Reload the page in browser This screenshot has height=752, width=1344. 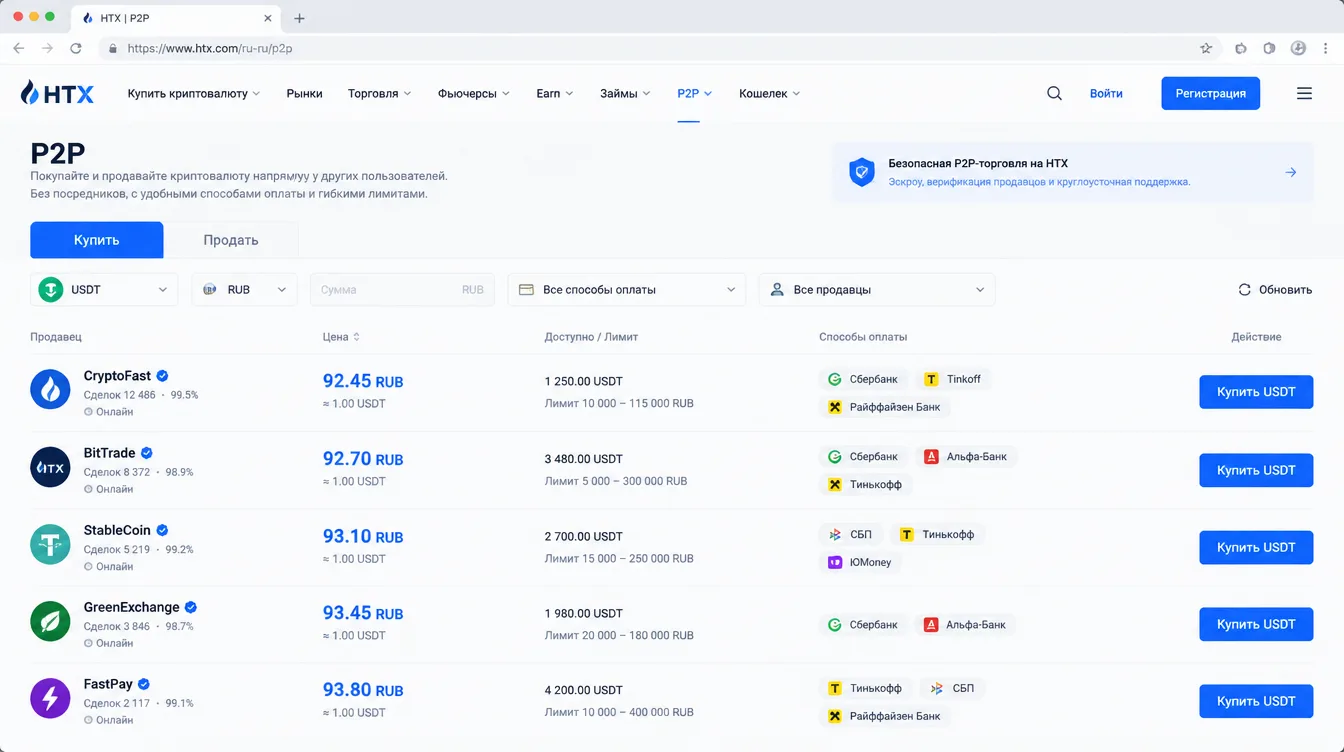tap(76, 48)
